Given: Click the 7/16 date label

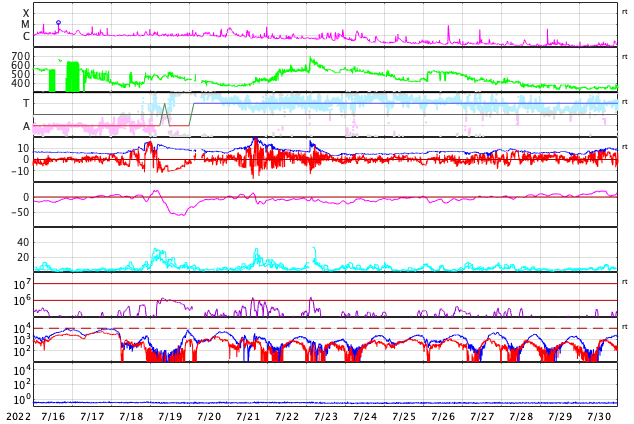Looking at the screenshot, I should [53, 416].
